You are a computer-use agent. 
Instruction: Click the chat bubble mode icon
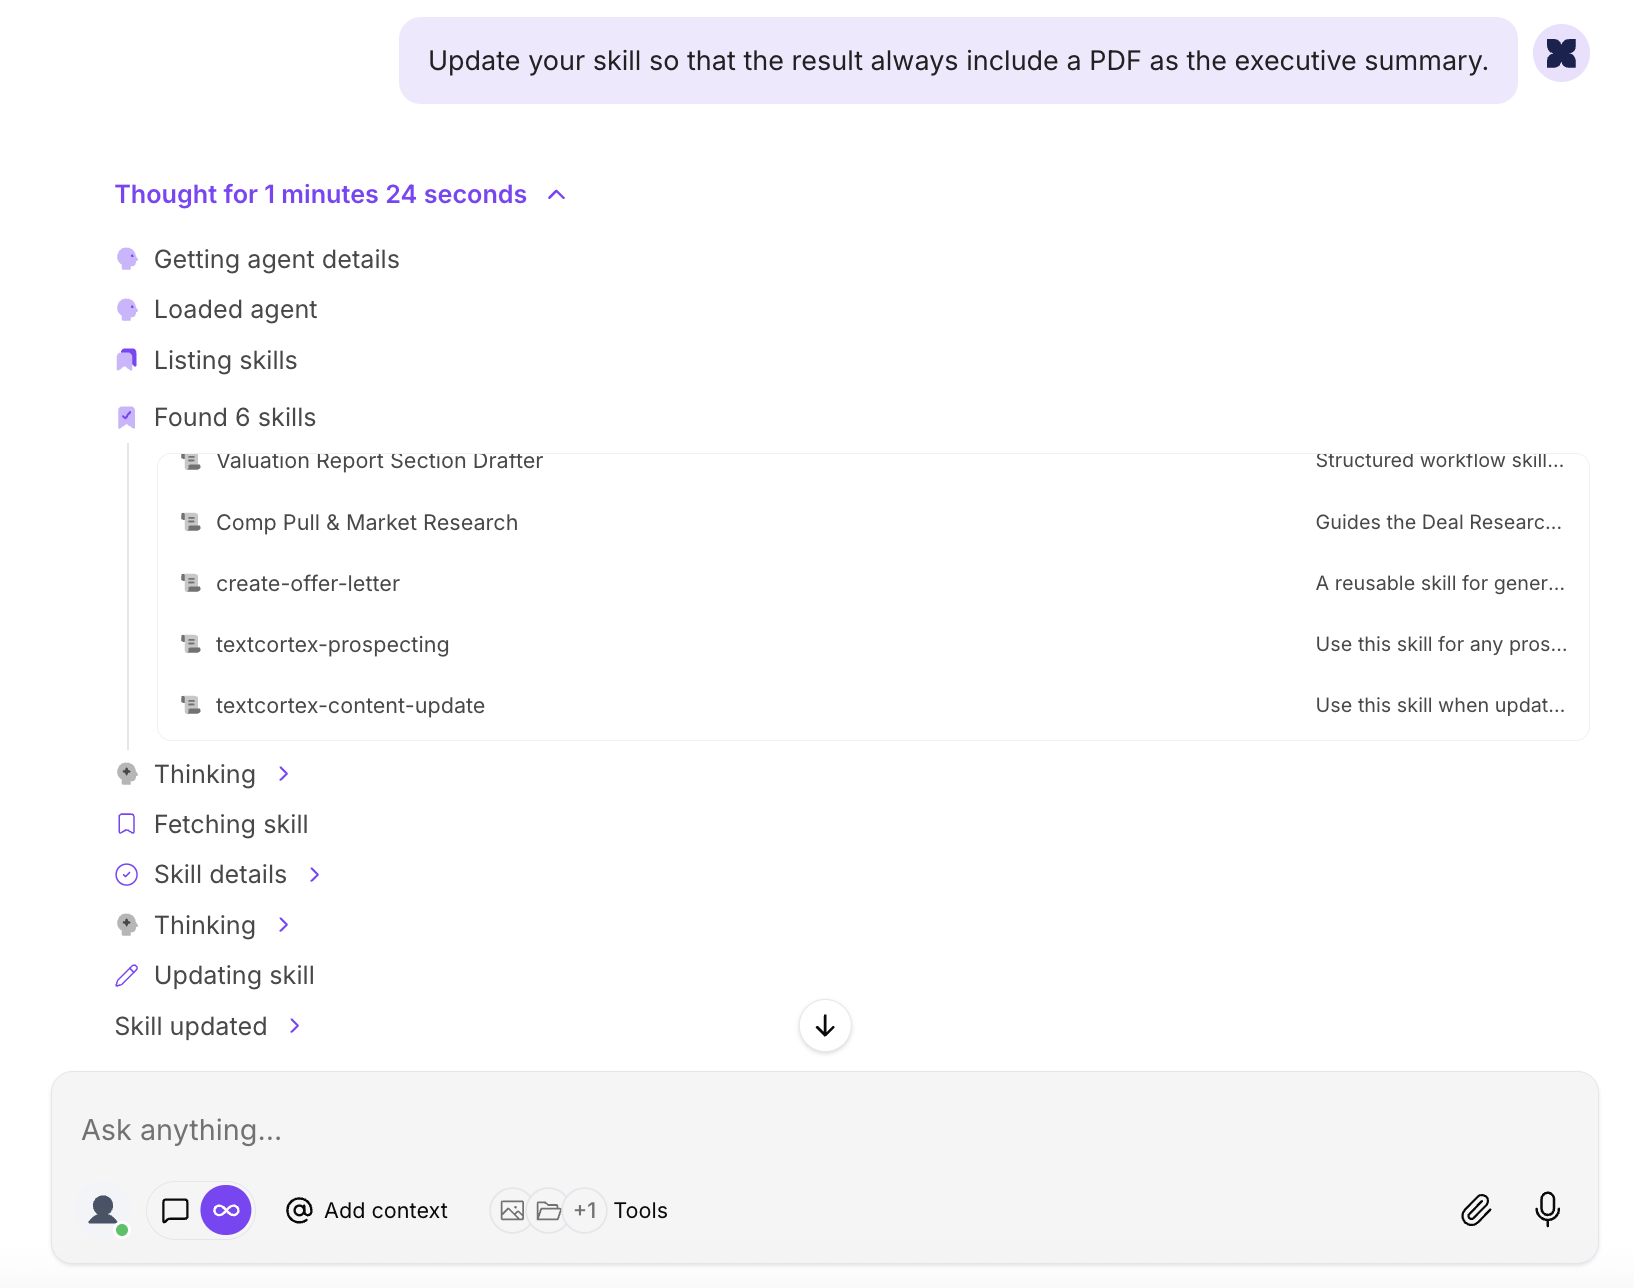click(176, 1210)
